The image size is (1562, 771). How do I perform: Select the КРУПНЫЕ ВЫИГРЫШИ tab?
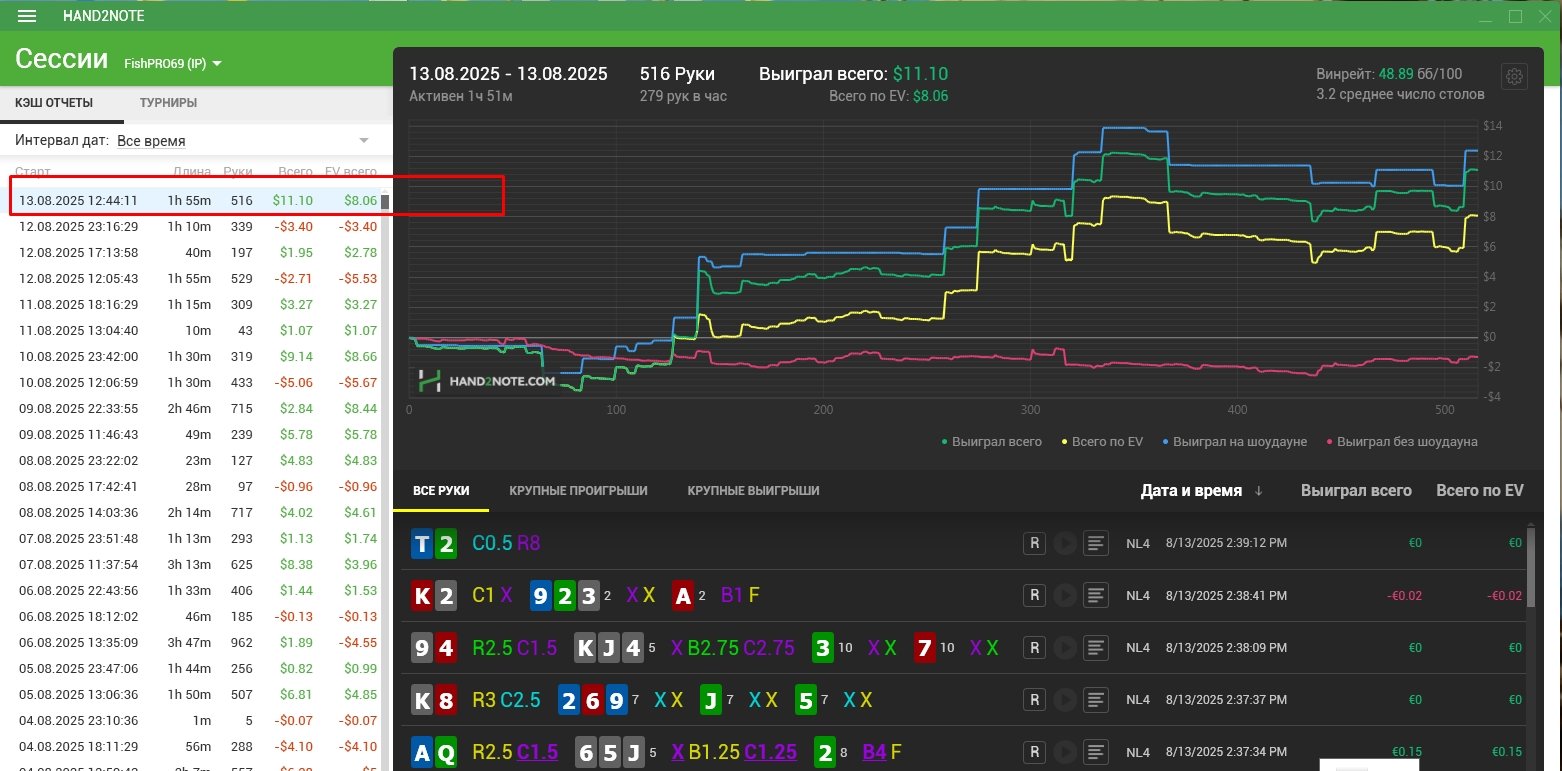(x=753, y=491)
